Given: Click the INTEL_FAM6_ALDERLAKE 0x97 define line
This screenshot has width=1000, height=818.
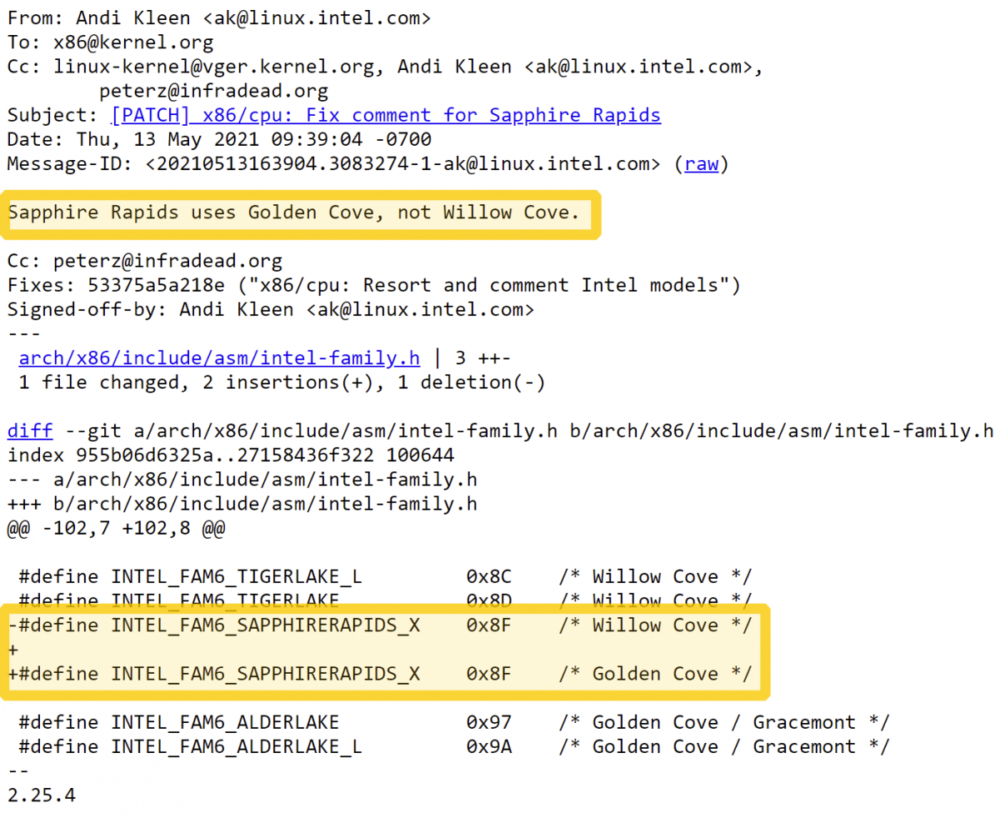Looking at the screenshot, I should pyautogui.click(x=454, y=722).
